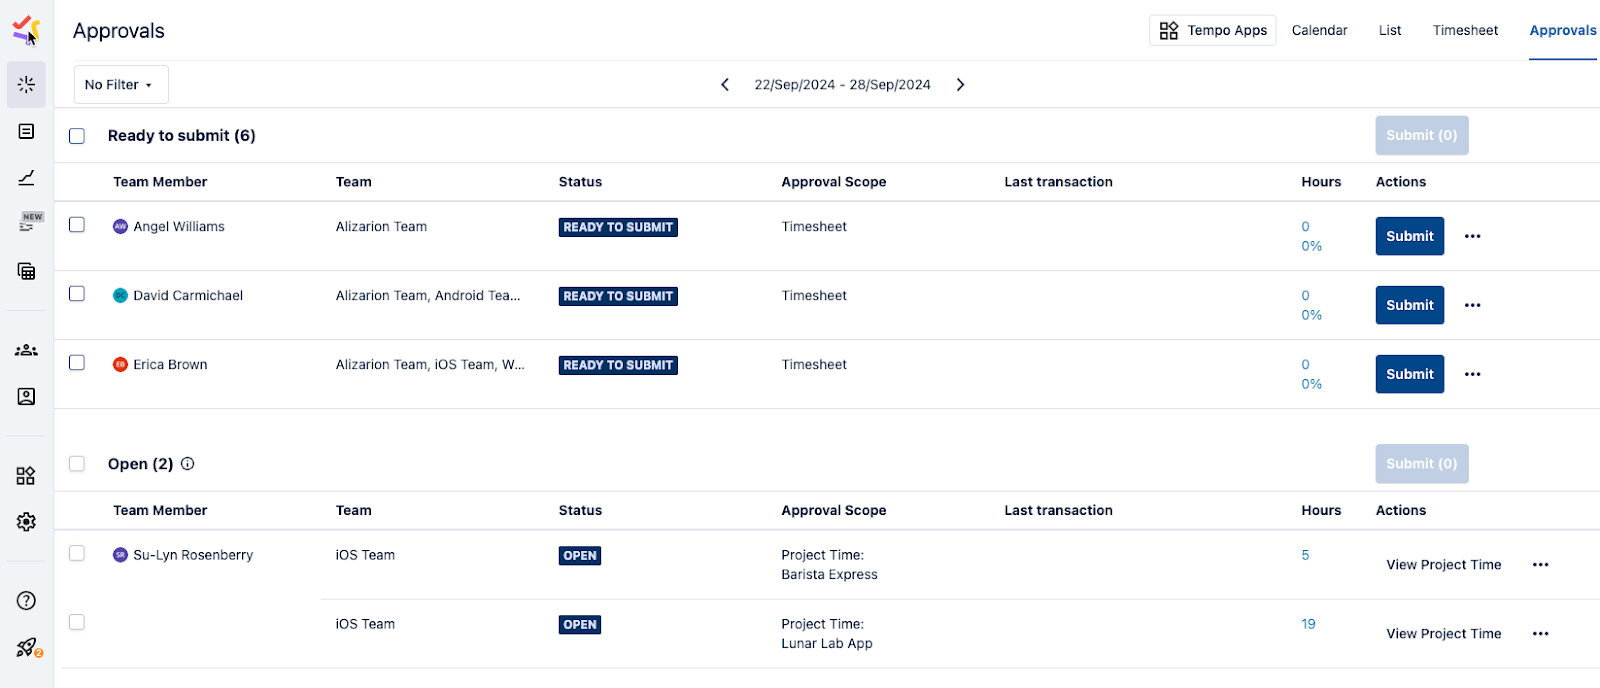Viewport: 1600px width, 688px height.
Task: Click the info icon beside Open (2)
Action: [187, 464]
